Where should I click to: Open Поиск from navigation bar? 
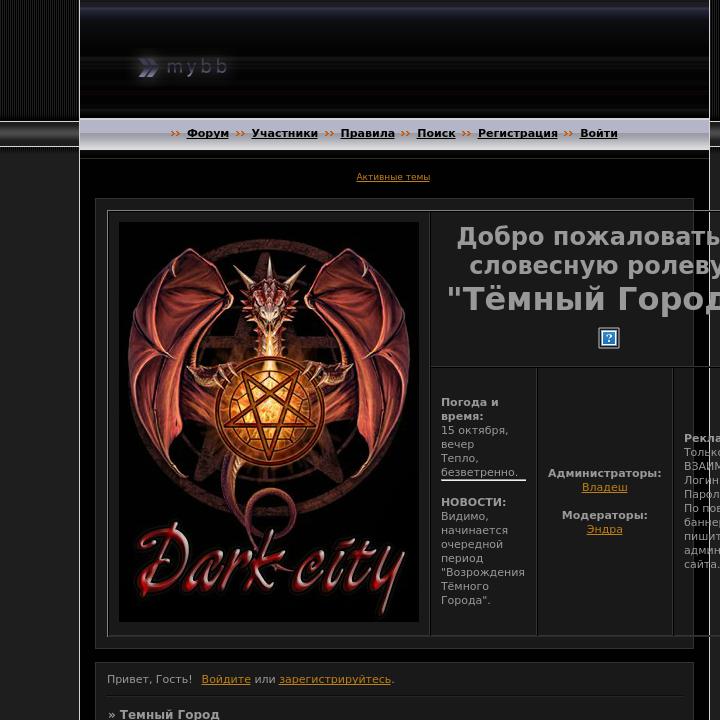coord(436,133)
